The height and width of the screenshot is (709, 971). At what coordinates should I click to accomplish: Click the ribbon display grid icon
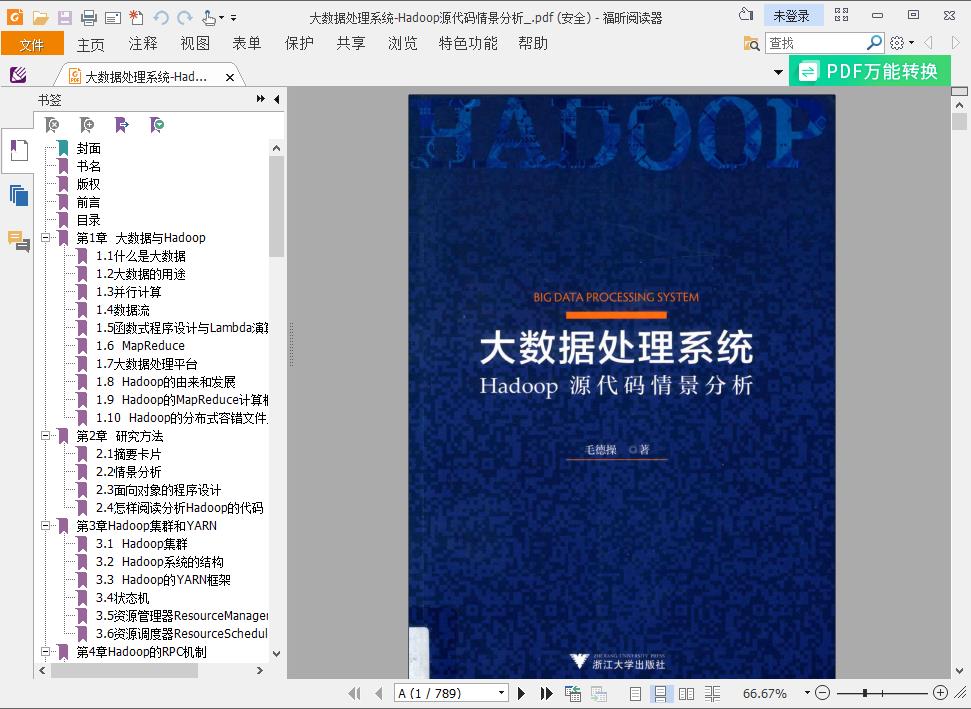pyautogui.click(x=842, y=15)
